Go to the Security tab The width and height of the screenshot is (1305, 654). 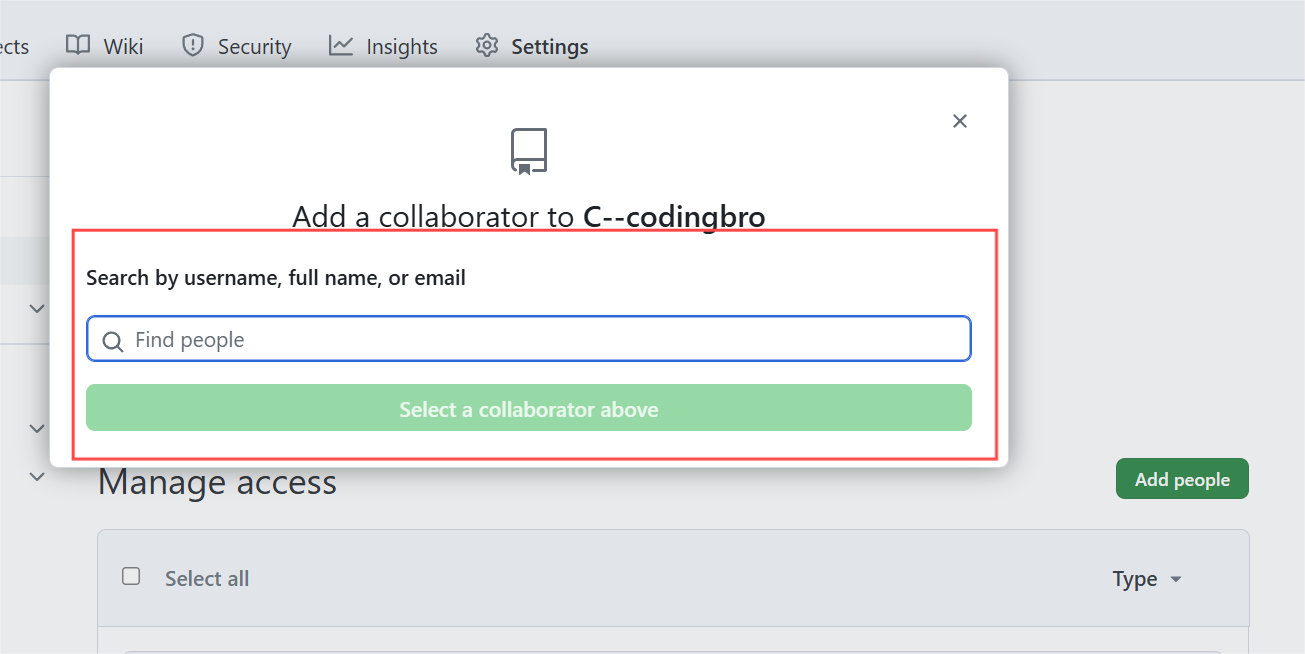coord(237,46)
